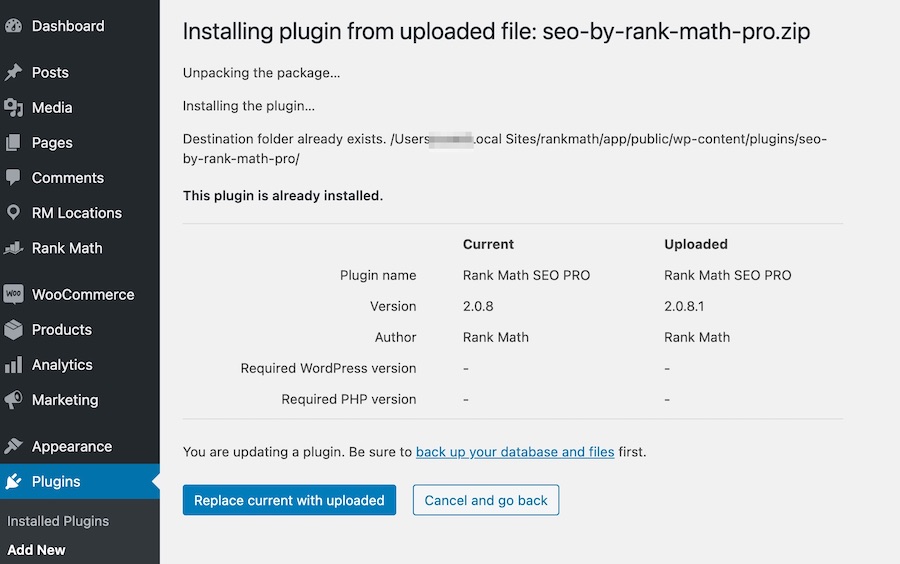Screen dimensions: 900x564
Task: Open the Media menu label
Action: pyautogui.click(x=52, y=107)
